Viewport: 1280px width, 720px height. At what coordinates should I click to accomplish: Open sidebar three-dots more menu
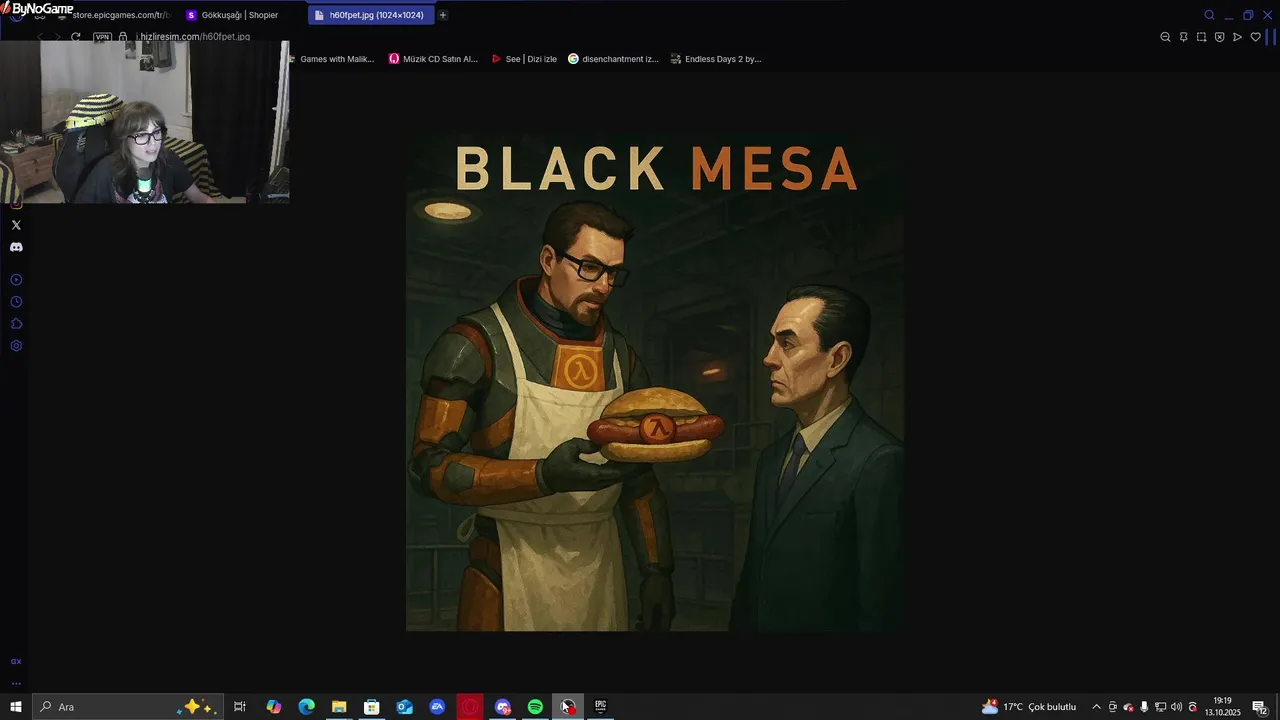pos(16,684)
